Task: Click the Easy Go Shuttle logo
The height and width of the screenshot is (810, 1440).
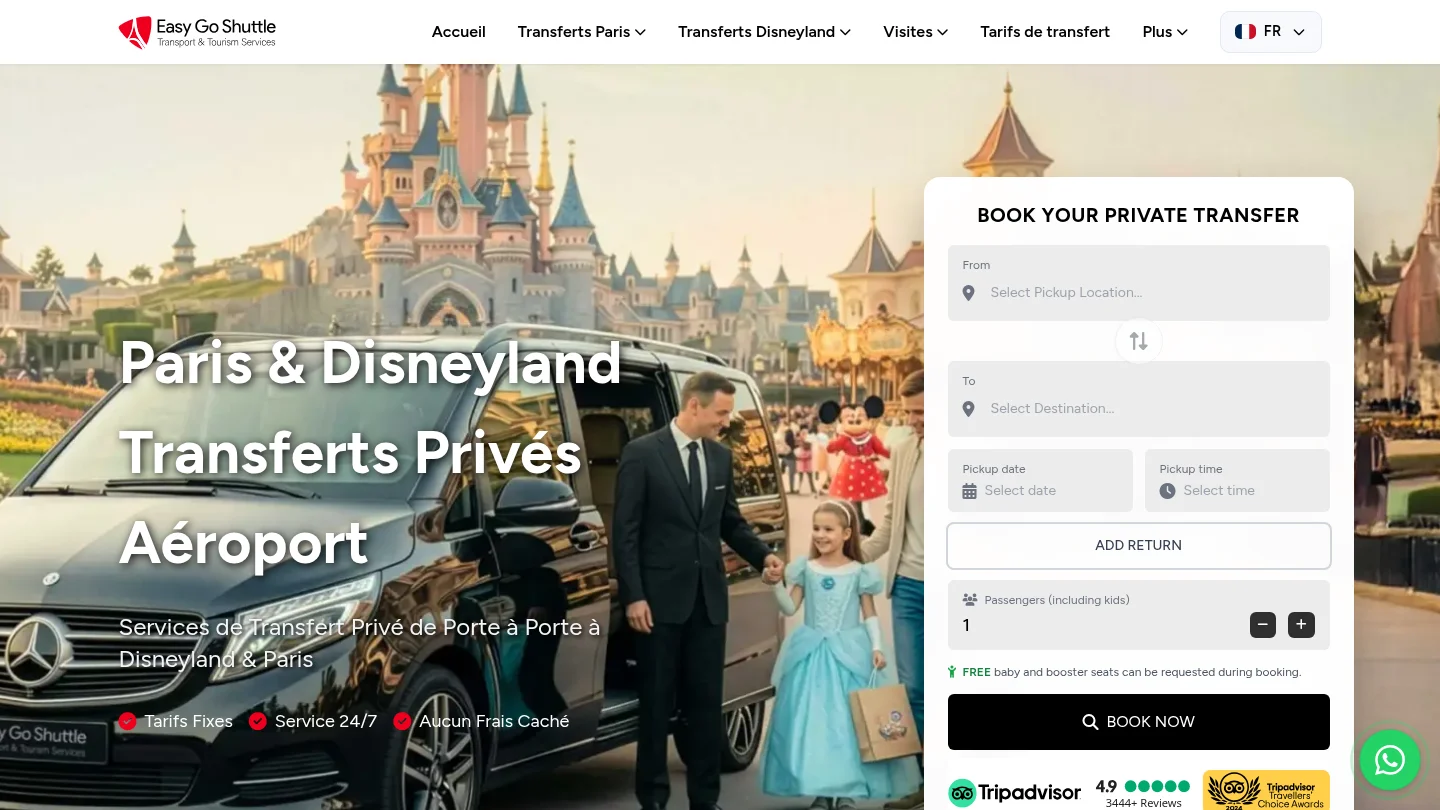Action: (197, 32)
